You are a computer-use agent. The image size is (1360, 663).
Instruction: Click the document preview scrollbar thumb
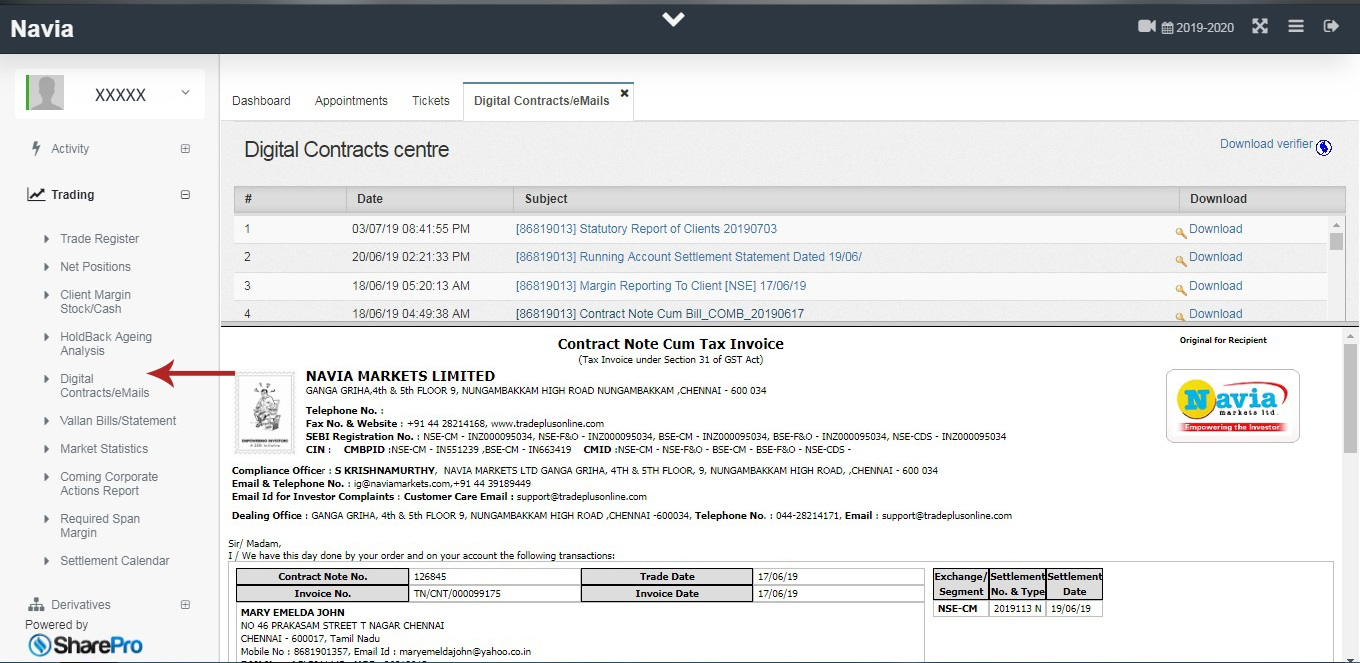pyautogui.click(x=1350, y=398)
